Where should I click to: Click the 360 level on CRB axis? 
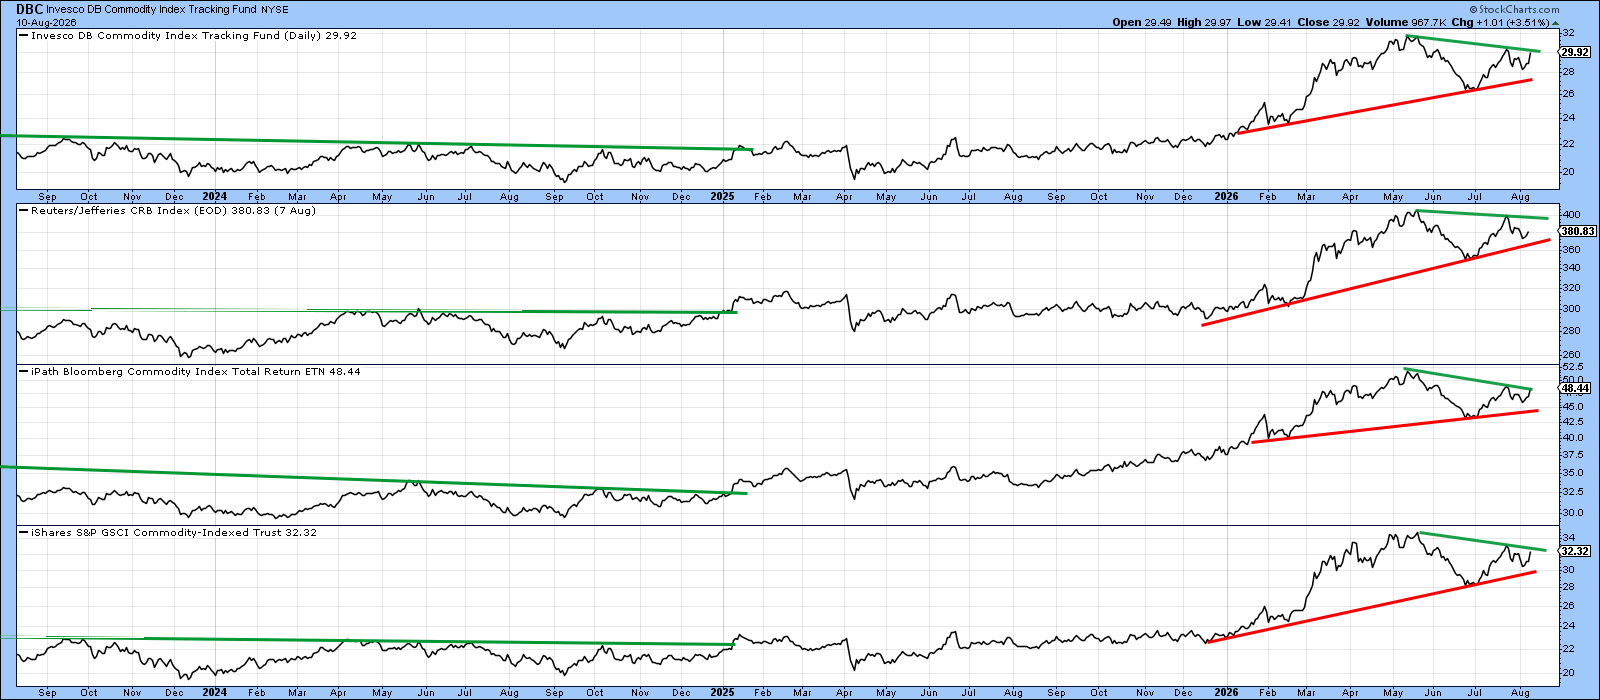coord(1571,250)
